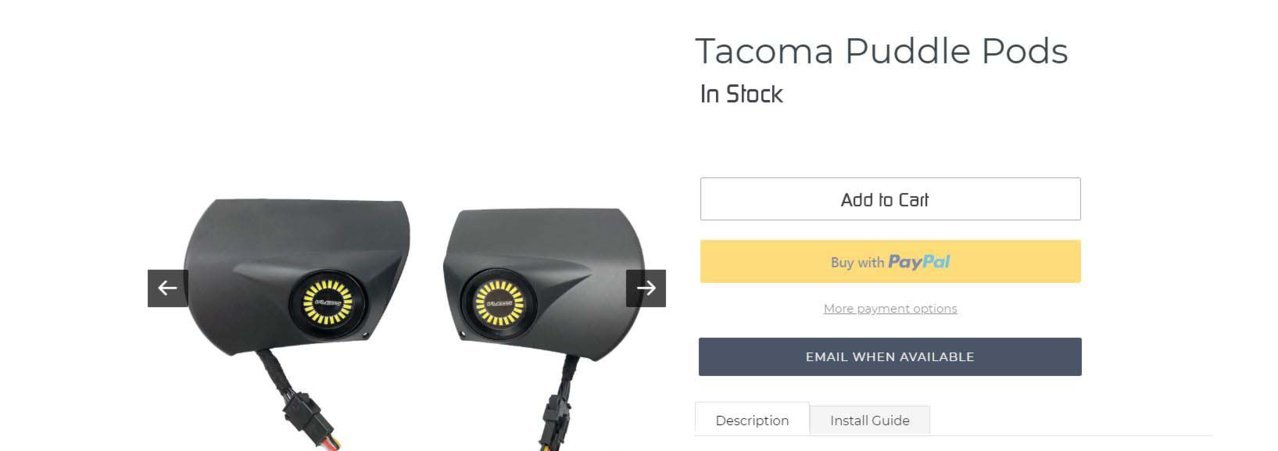This screenshot has height=451, width=1278.
Task: Advance to the next product image arrow
Action: click(646, 288)
